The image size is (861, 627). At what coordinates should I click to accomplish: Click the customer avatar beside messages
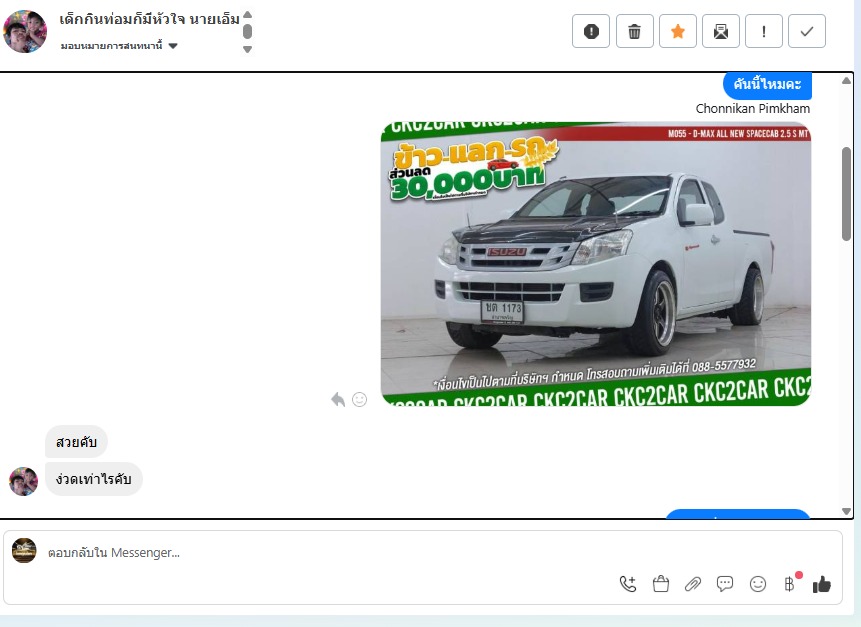(24, 482)
